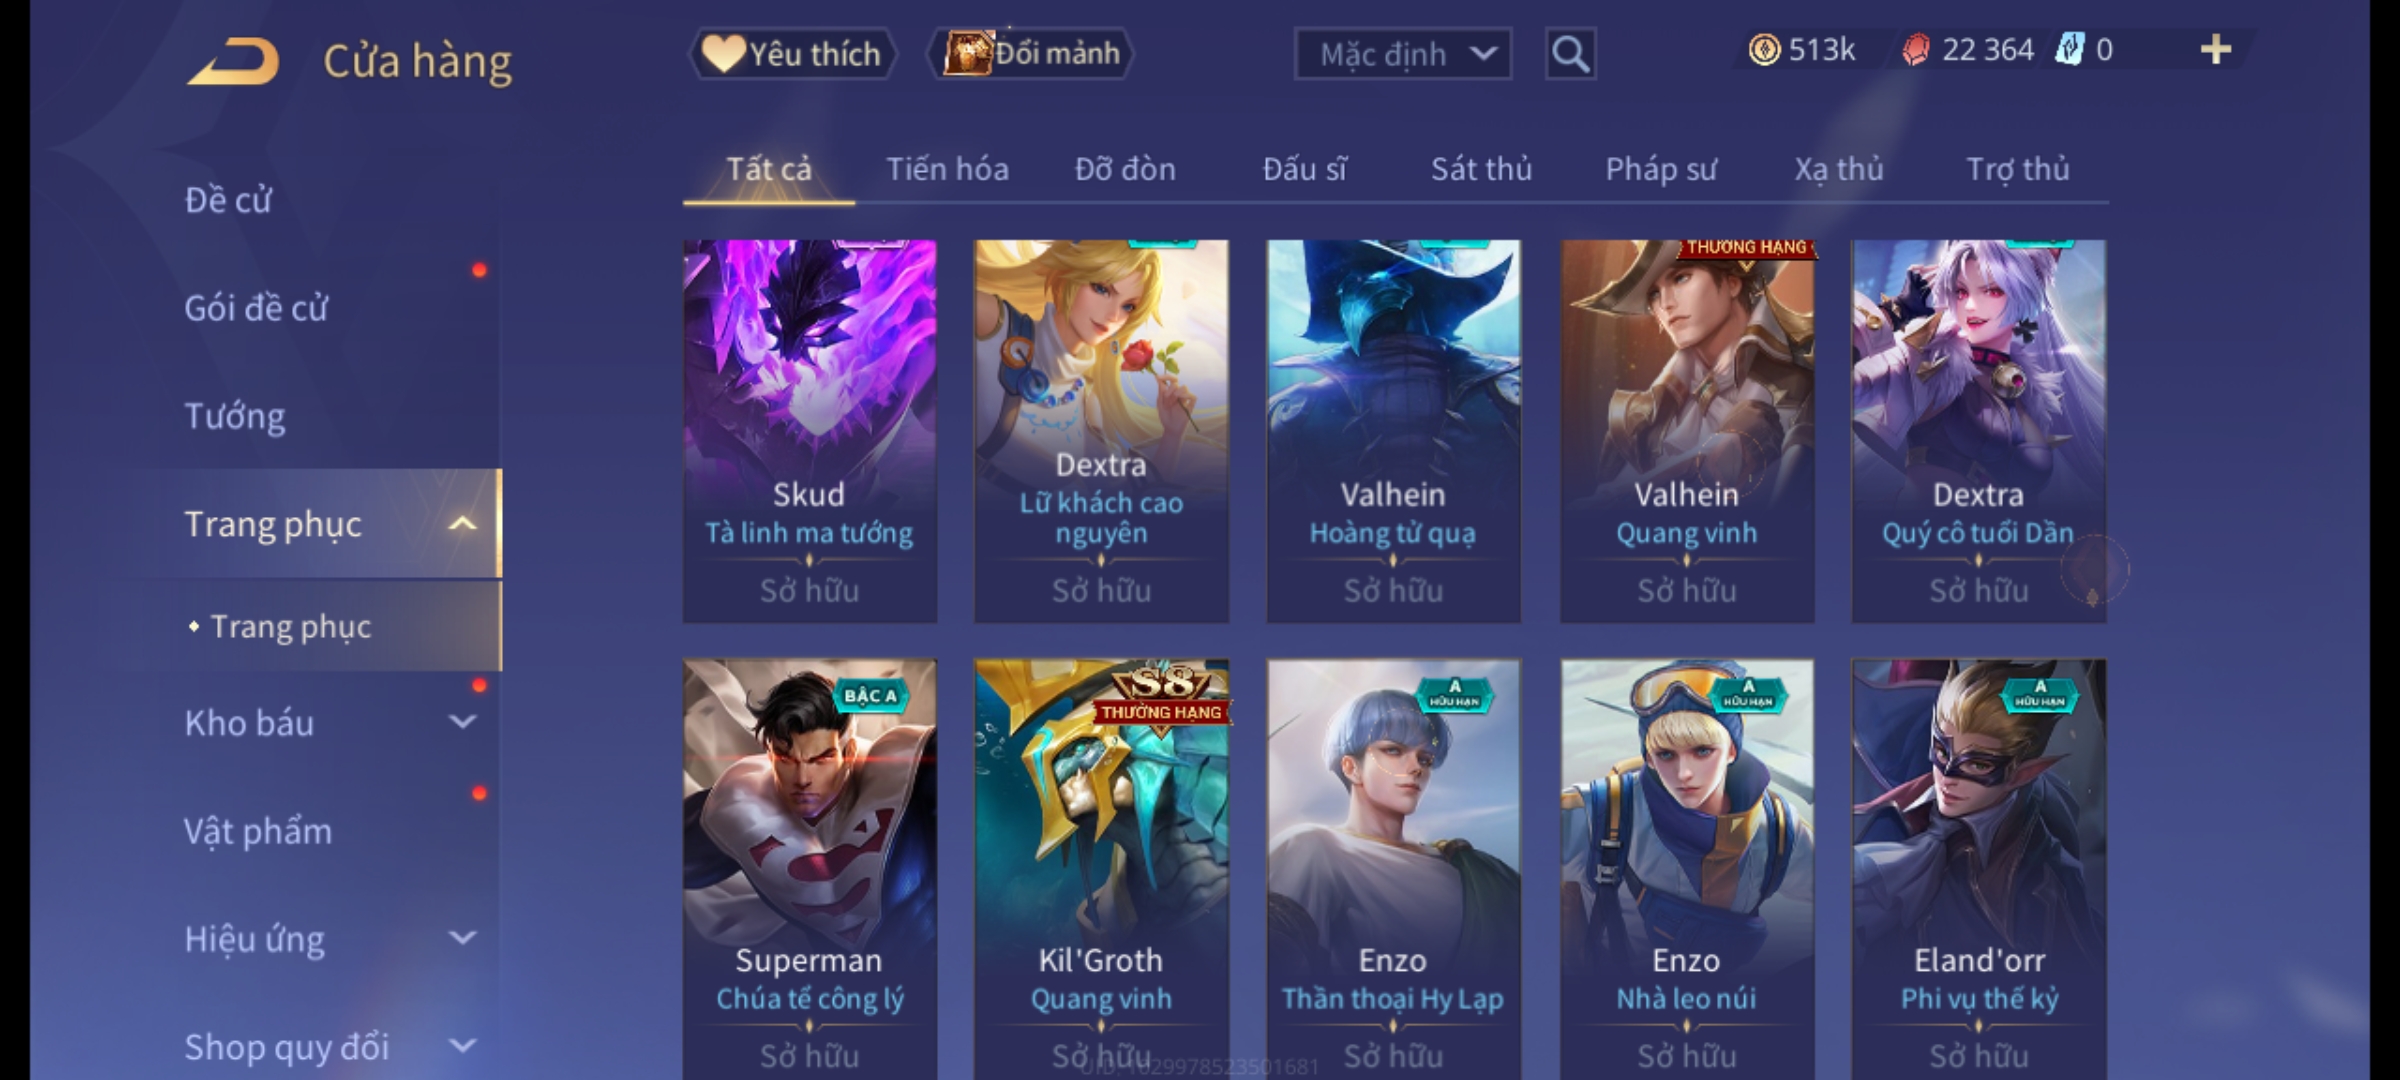Open Yêu thích heart favorites
2400x1080 pixels.
point(792,54)
